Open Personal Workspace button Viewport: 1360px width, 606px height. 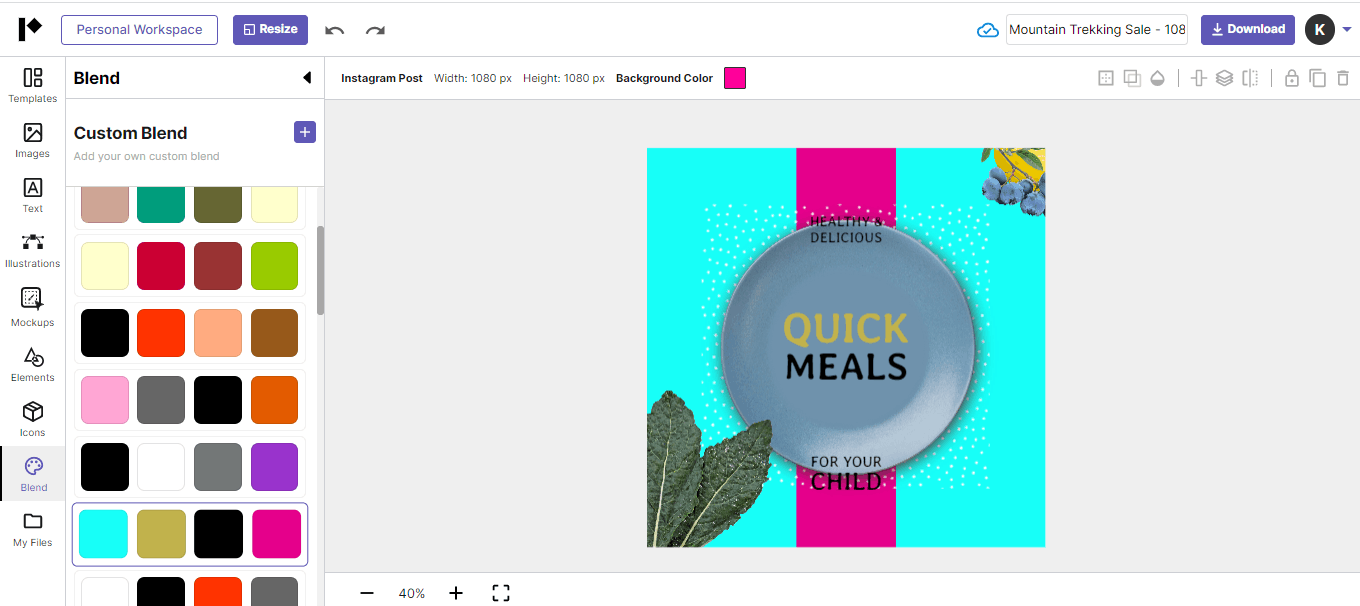pos(139,30)
